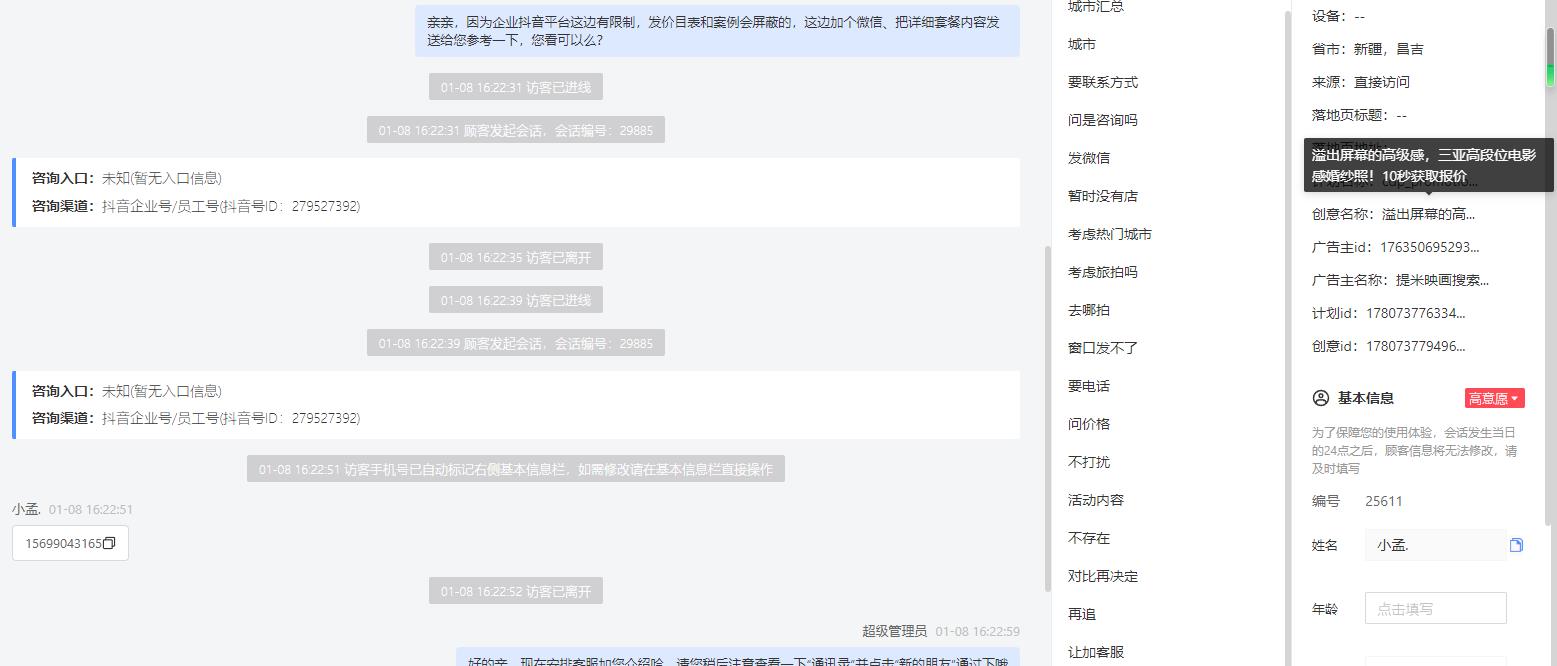Viewport: 1557px width, 666px height.
Task: Select quick reply 城市
Action: tap(1081, 44)
